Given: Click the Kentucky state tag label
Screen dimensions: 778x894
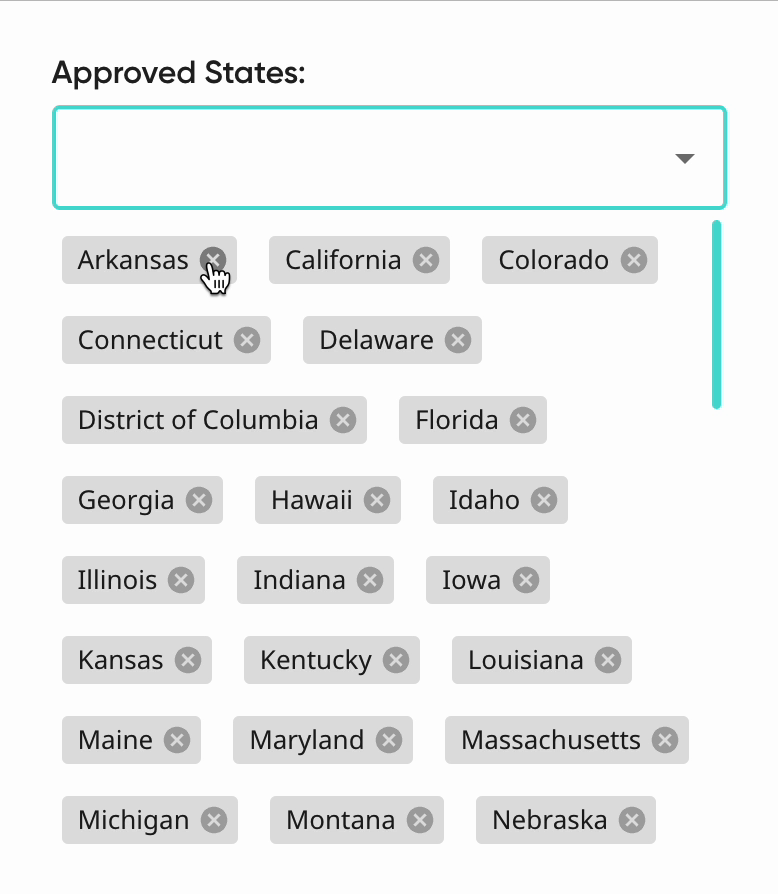Looking at the screenshot, I should [x=315, y=660].
